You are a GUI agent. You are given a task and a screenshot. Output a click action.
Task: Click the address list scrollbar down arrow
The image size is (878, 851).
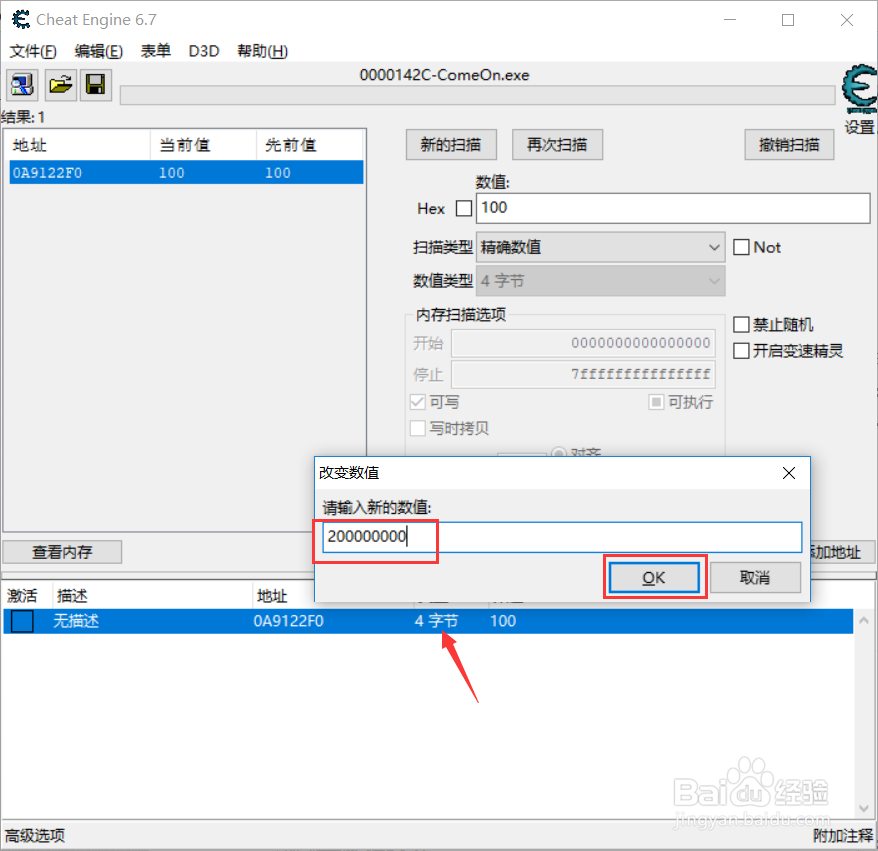click(864, 808)
